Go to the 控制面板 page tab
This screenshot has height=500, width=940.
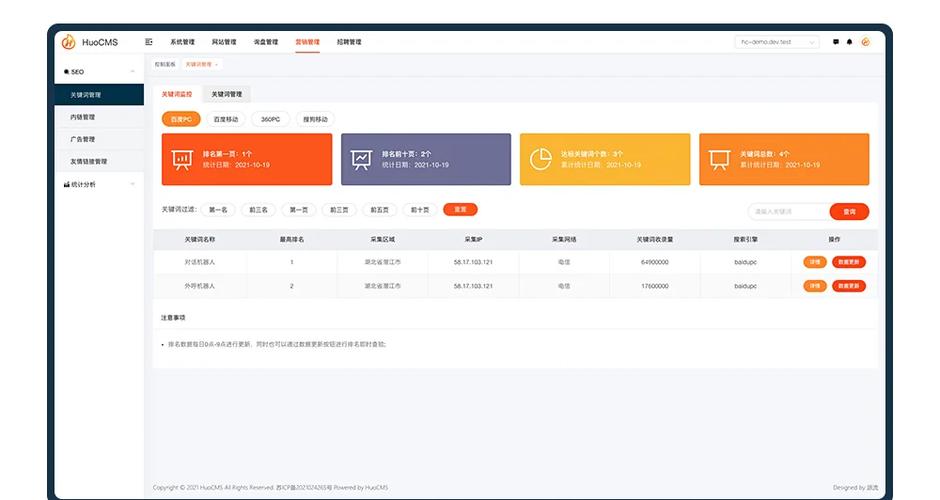point(165,64)
